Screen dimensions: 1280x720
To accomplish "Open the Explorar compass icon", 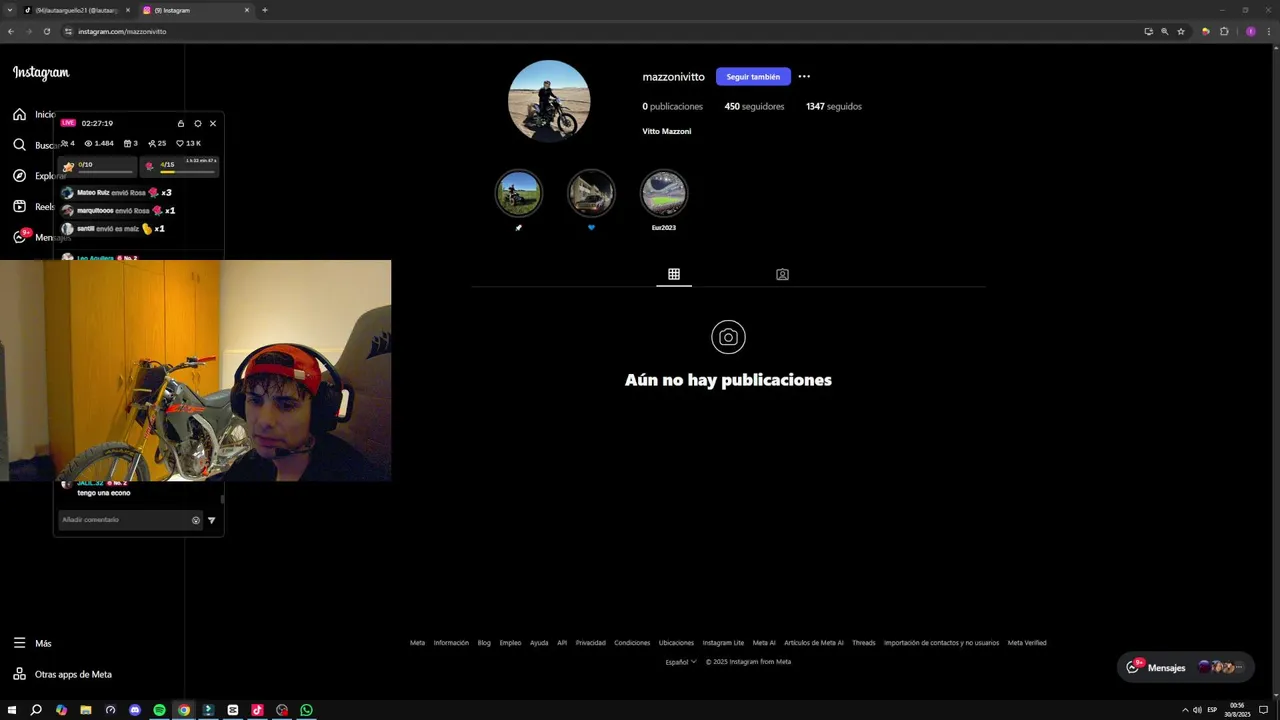I will coord(19,176).
